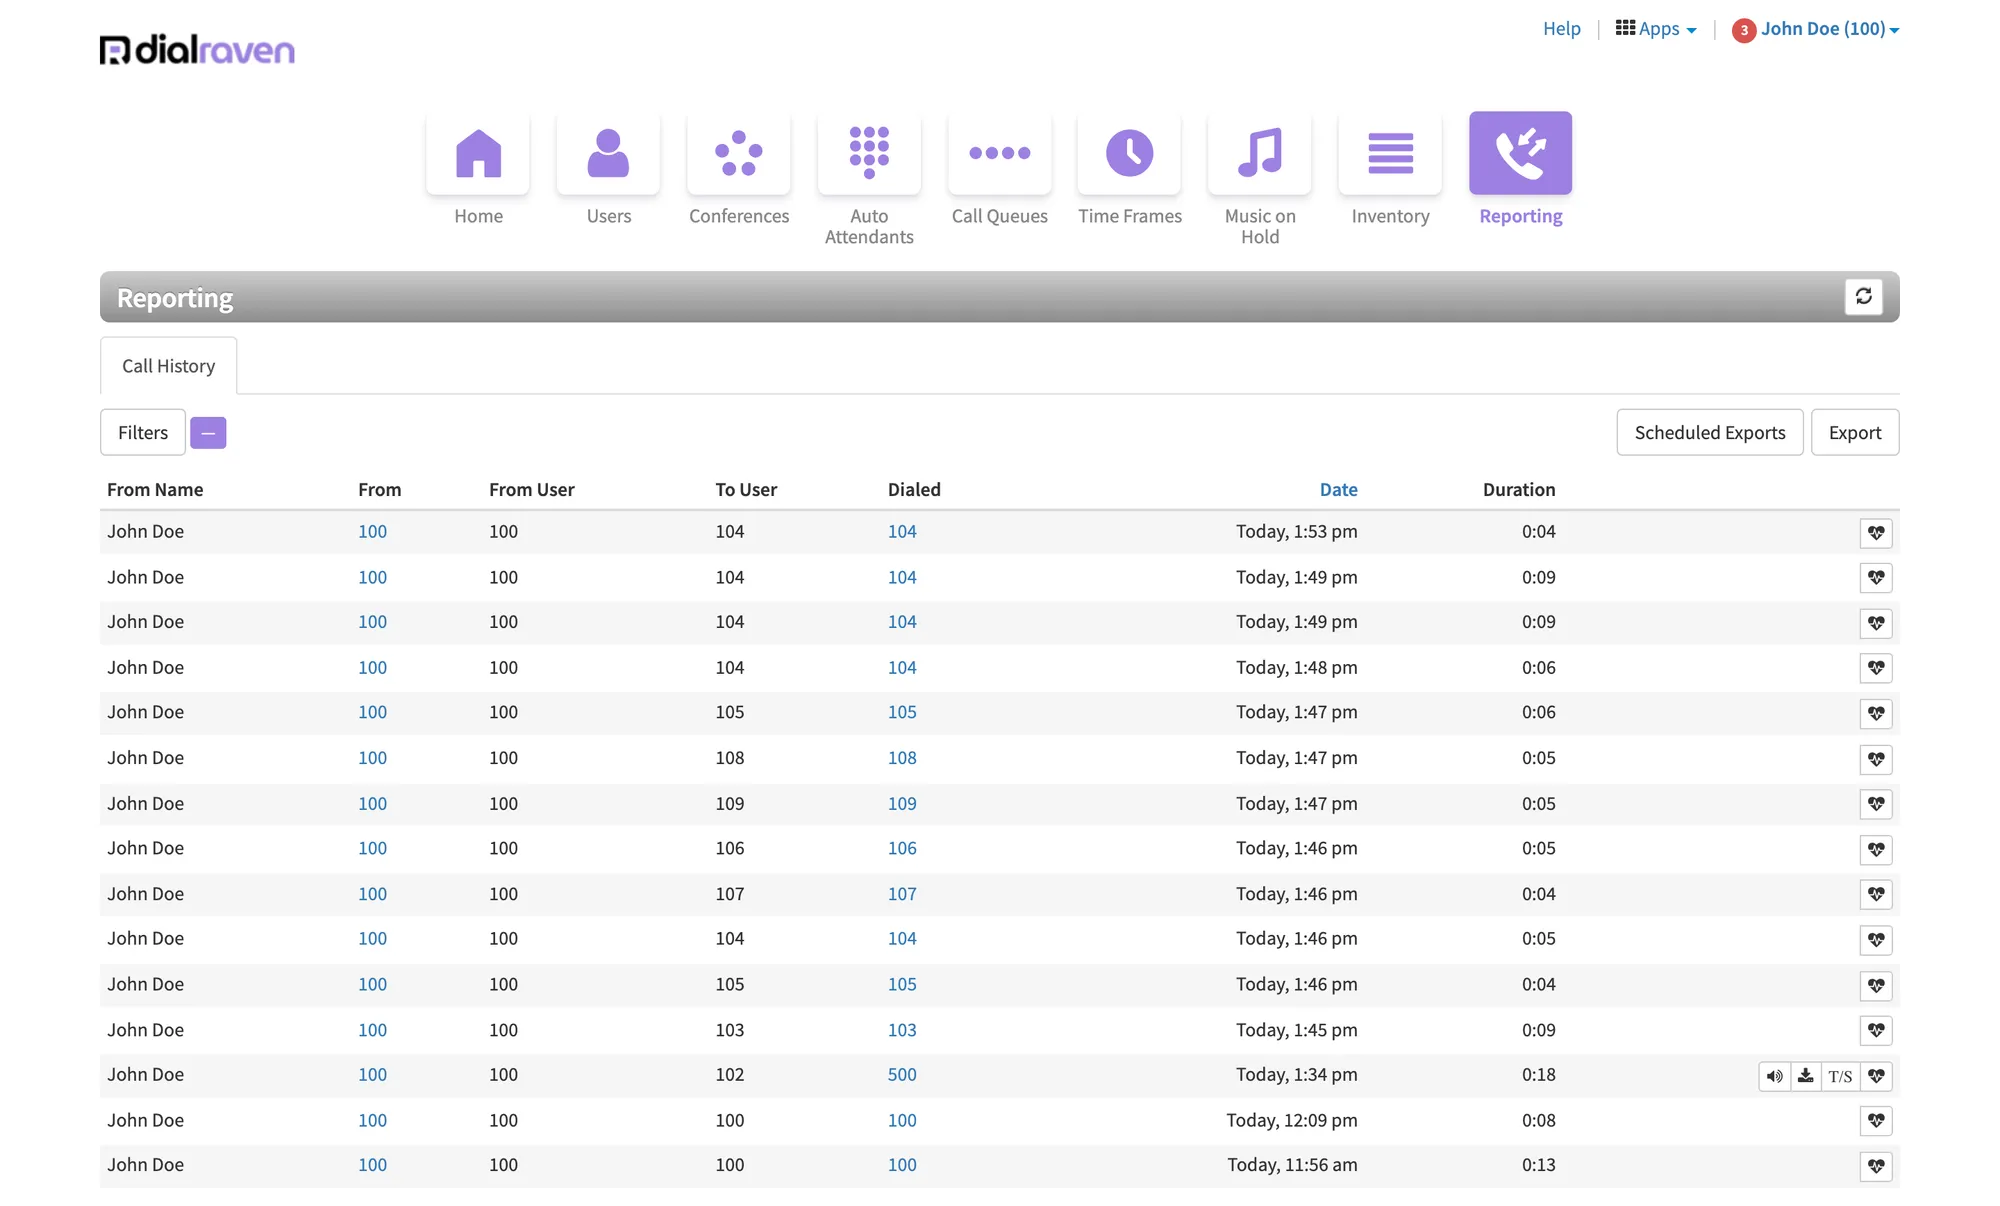Refresh the Reporting panel
2000x1206 pixels.
1864,296
